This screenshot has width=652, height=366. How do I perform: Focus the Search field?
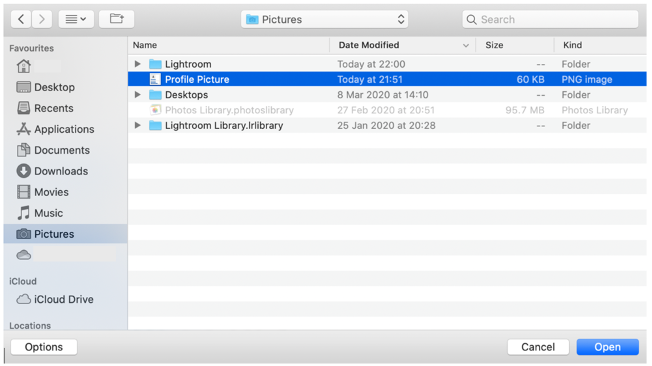[550, 19]
